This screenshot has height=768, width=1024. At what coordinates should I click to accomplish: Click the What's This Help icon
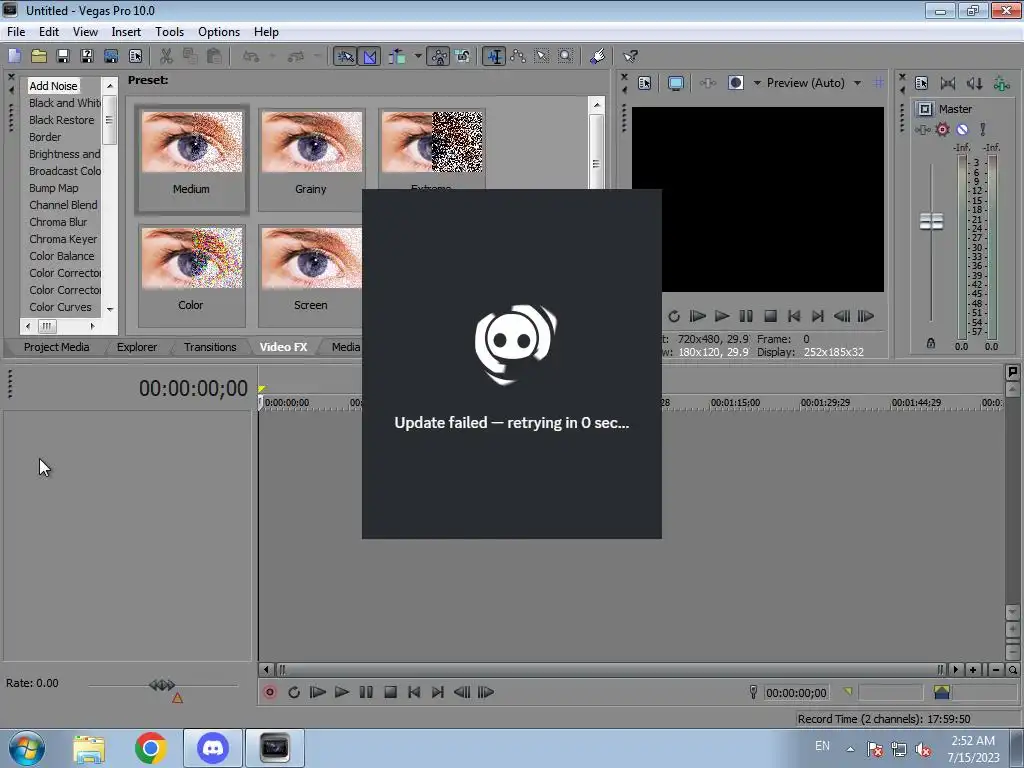click(x=630, y=56)
